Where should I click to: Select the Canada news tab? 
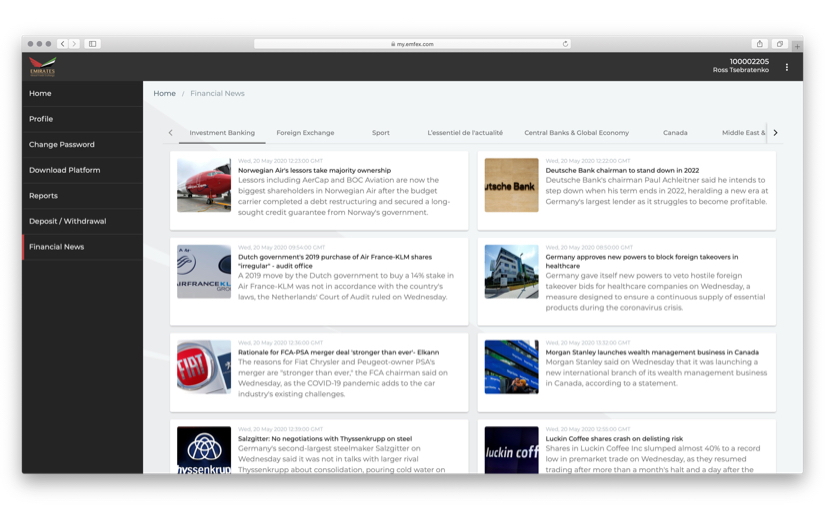coord(675,133)
